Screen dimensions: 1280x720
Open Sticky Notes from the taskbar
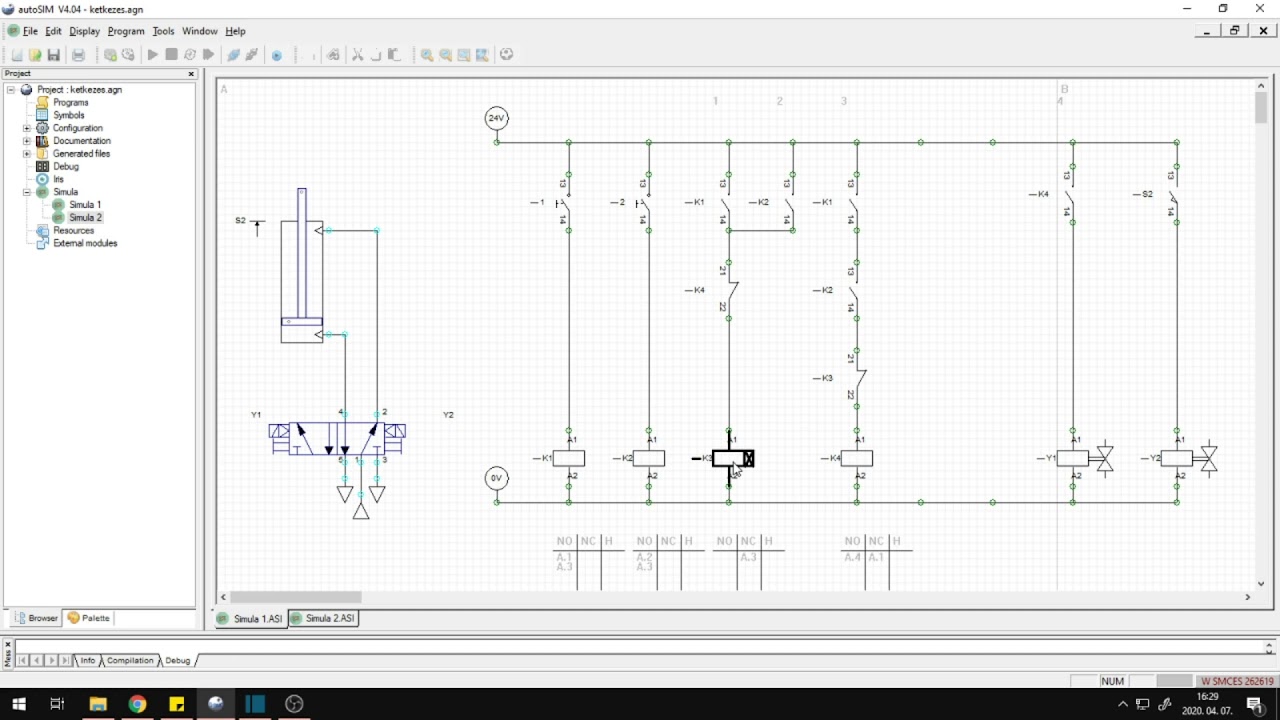pyautogui.click(x=176, y=704)
